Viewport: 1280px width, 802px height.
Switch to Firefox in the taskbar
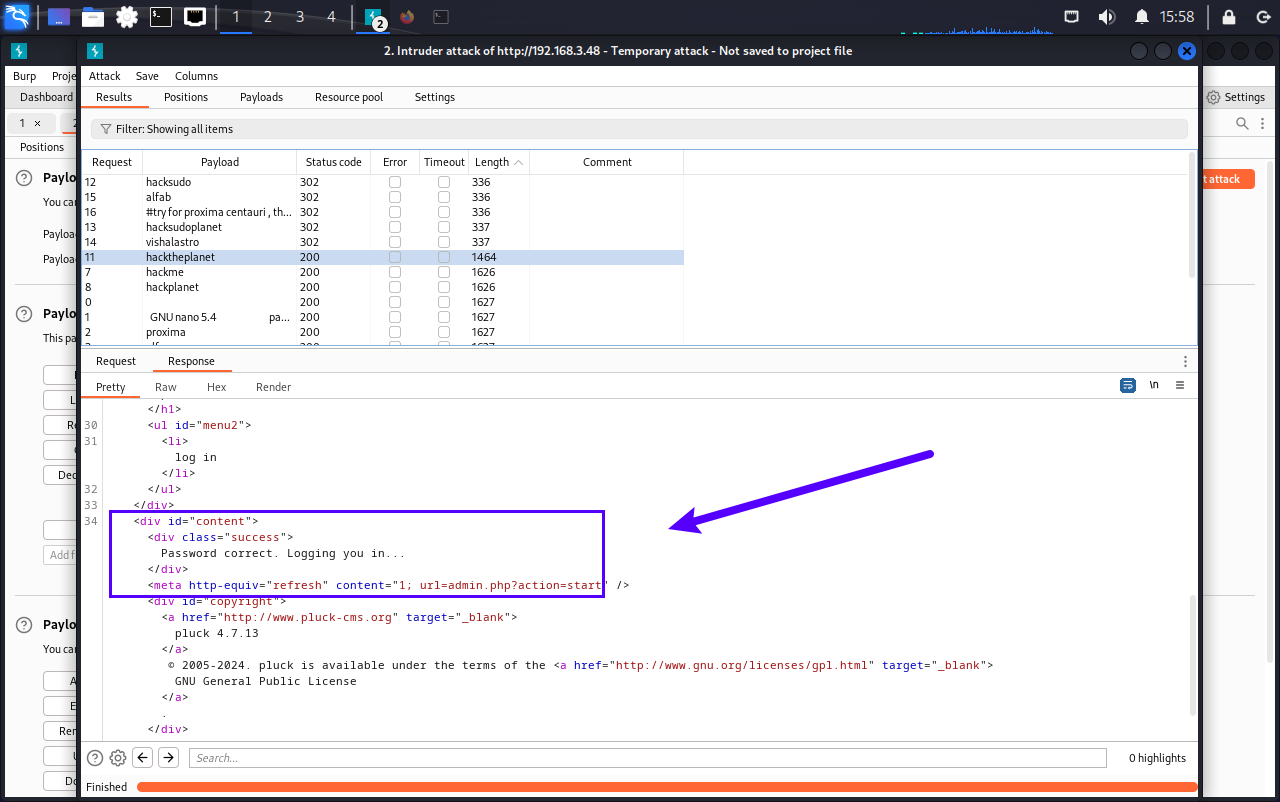click(407, 17)
